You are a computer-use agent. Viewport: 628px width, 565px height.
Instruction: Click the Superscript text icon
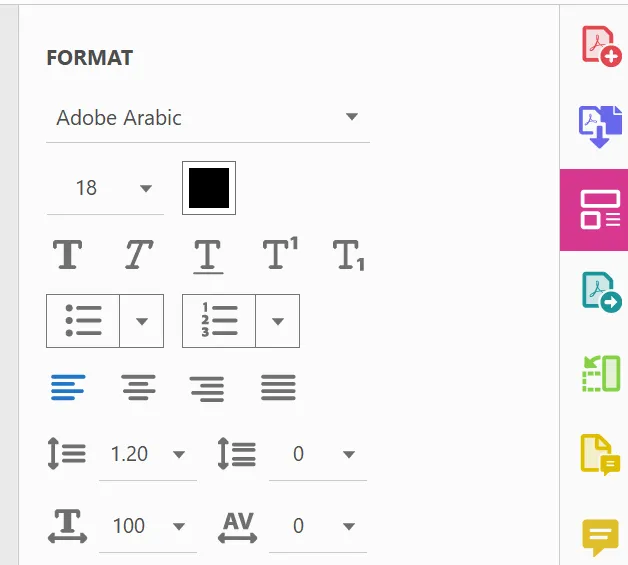coord(280,255)
